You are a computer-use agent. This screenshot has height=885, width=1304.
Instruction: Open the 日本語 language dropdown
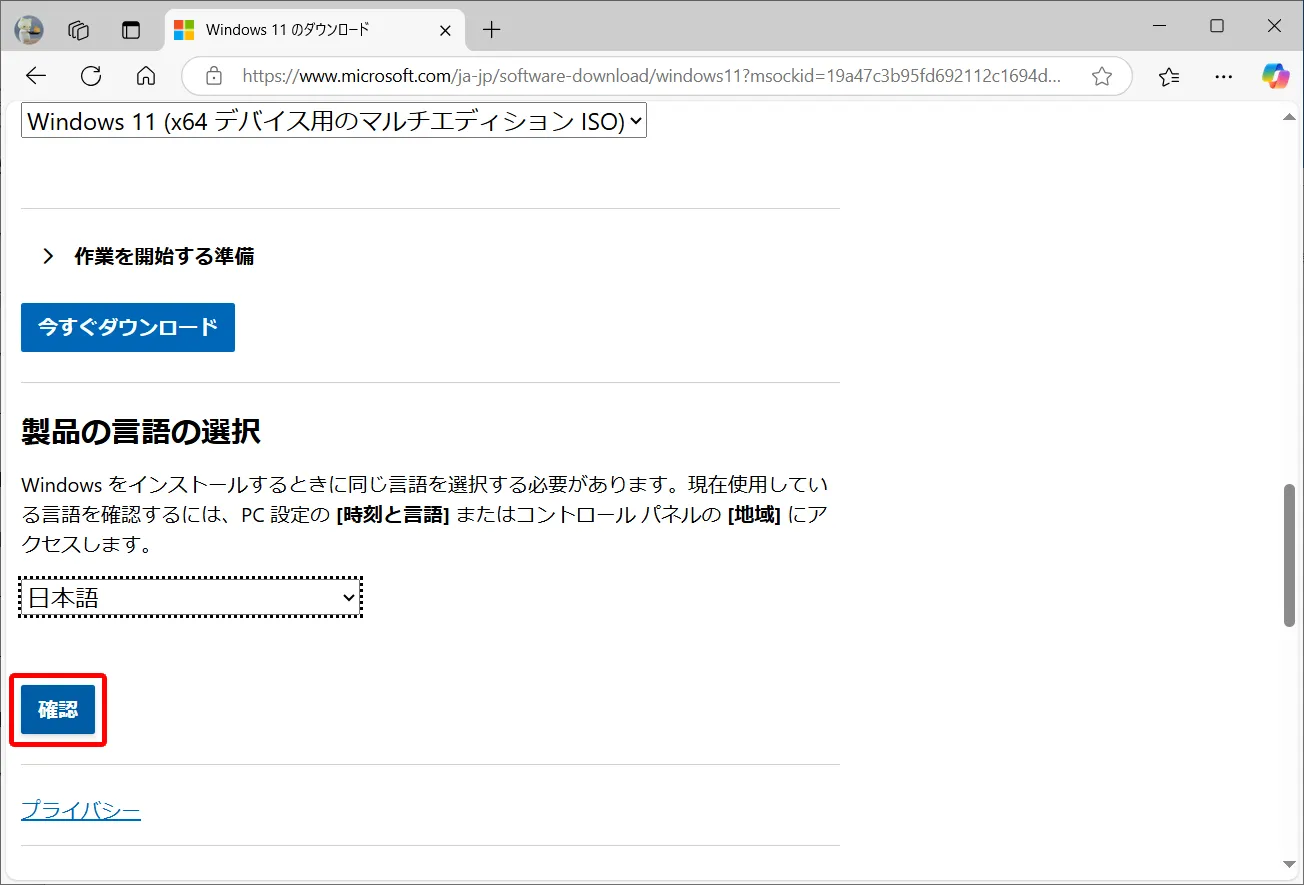(x=191, y=598)
